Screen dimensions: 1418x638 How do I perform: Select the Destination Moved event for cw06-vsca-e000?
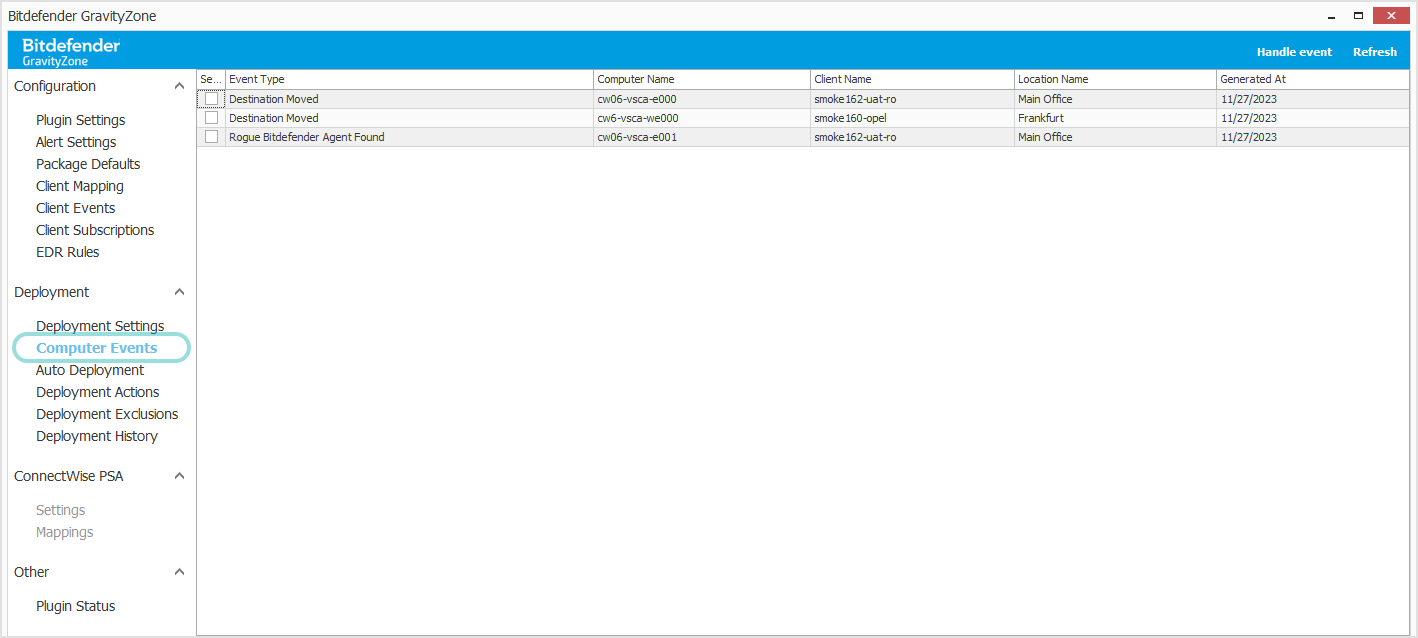211,98
